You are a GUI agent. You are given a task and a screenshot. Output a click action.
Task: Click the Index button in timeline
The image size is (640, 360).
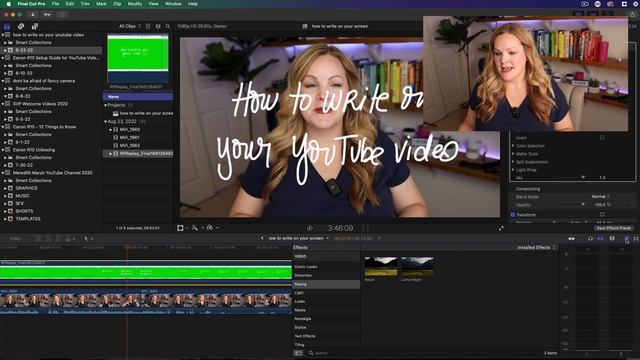tap(16, 238)
